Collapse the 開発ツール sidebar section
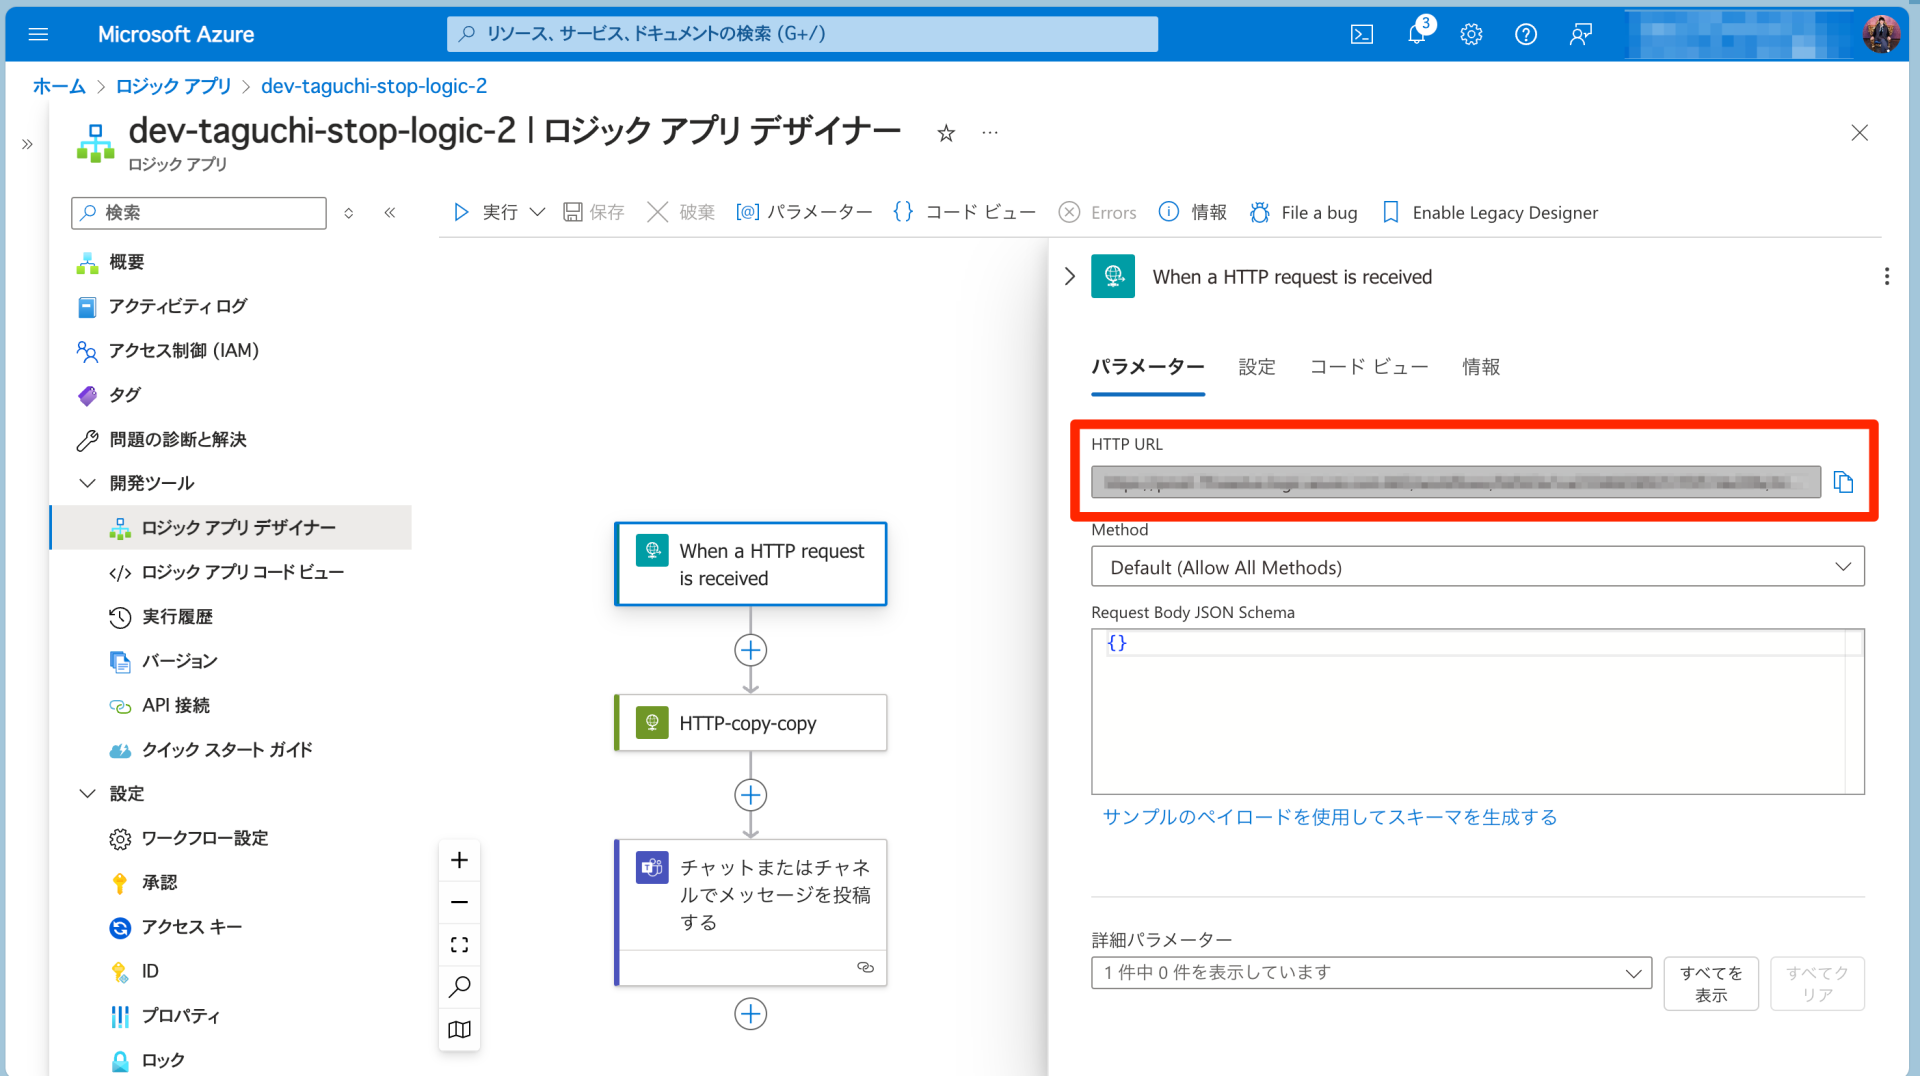1920x1076 pixels. (88, 483)
